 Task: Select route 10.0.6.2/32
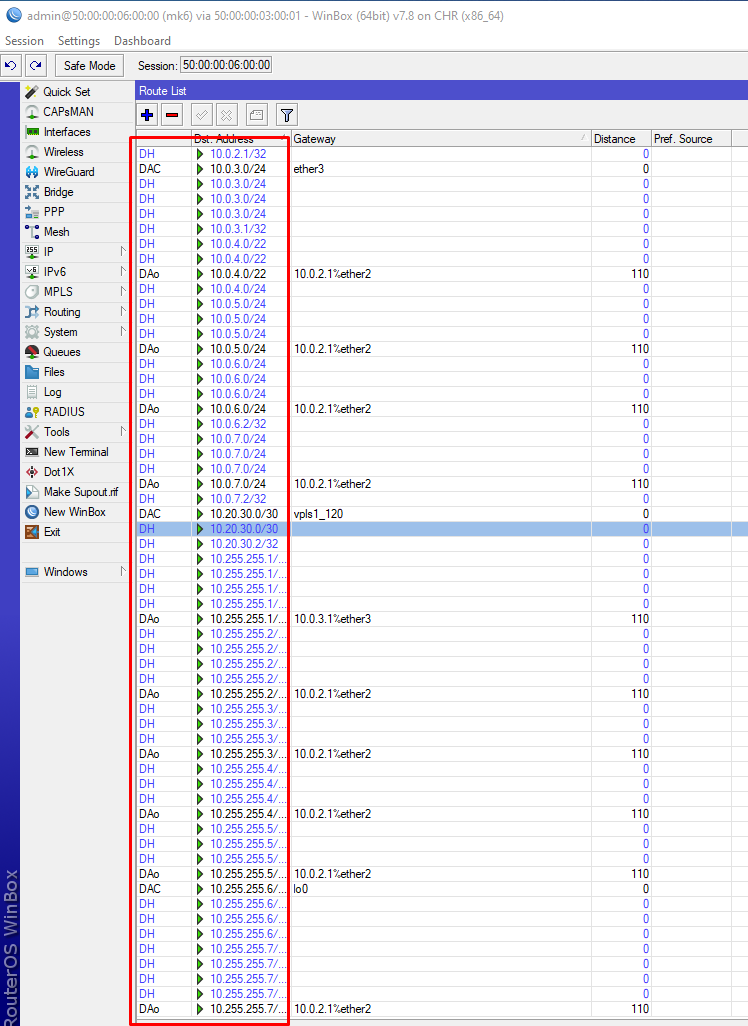(x=442, y=424)
